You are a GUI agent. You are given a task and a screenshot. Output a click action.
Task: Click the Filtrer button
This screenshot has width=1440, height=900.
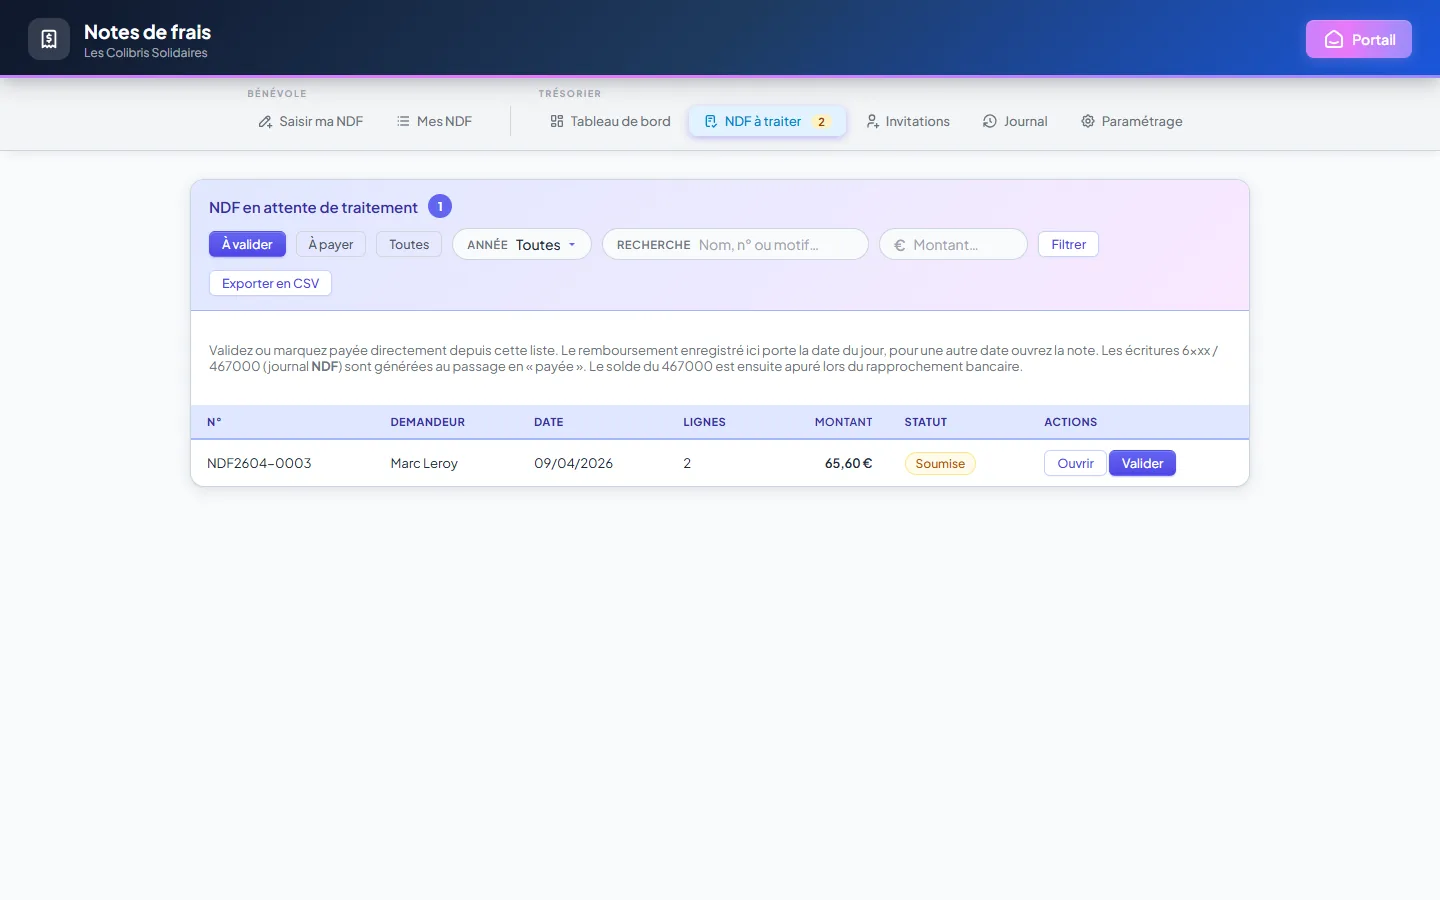point(1068,244)
